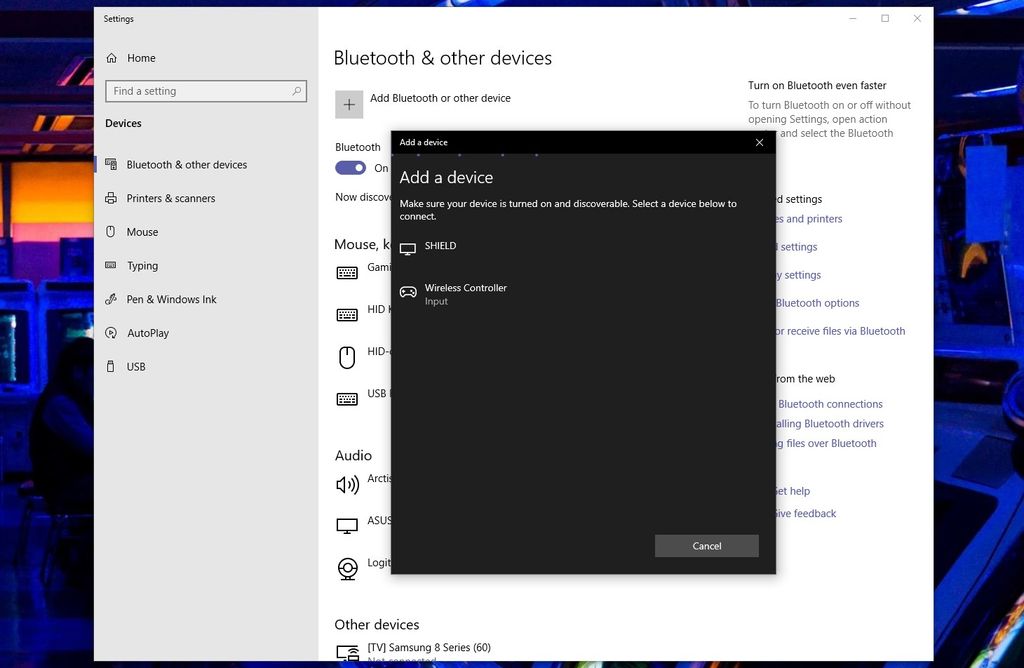1024x668 pixels.
Task: Open More Bluetooth options link
Action: [x=817, y=303]
